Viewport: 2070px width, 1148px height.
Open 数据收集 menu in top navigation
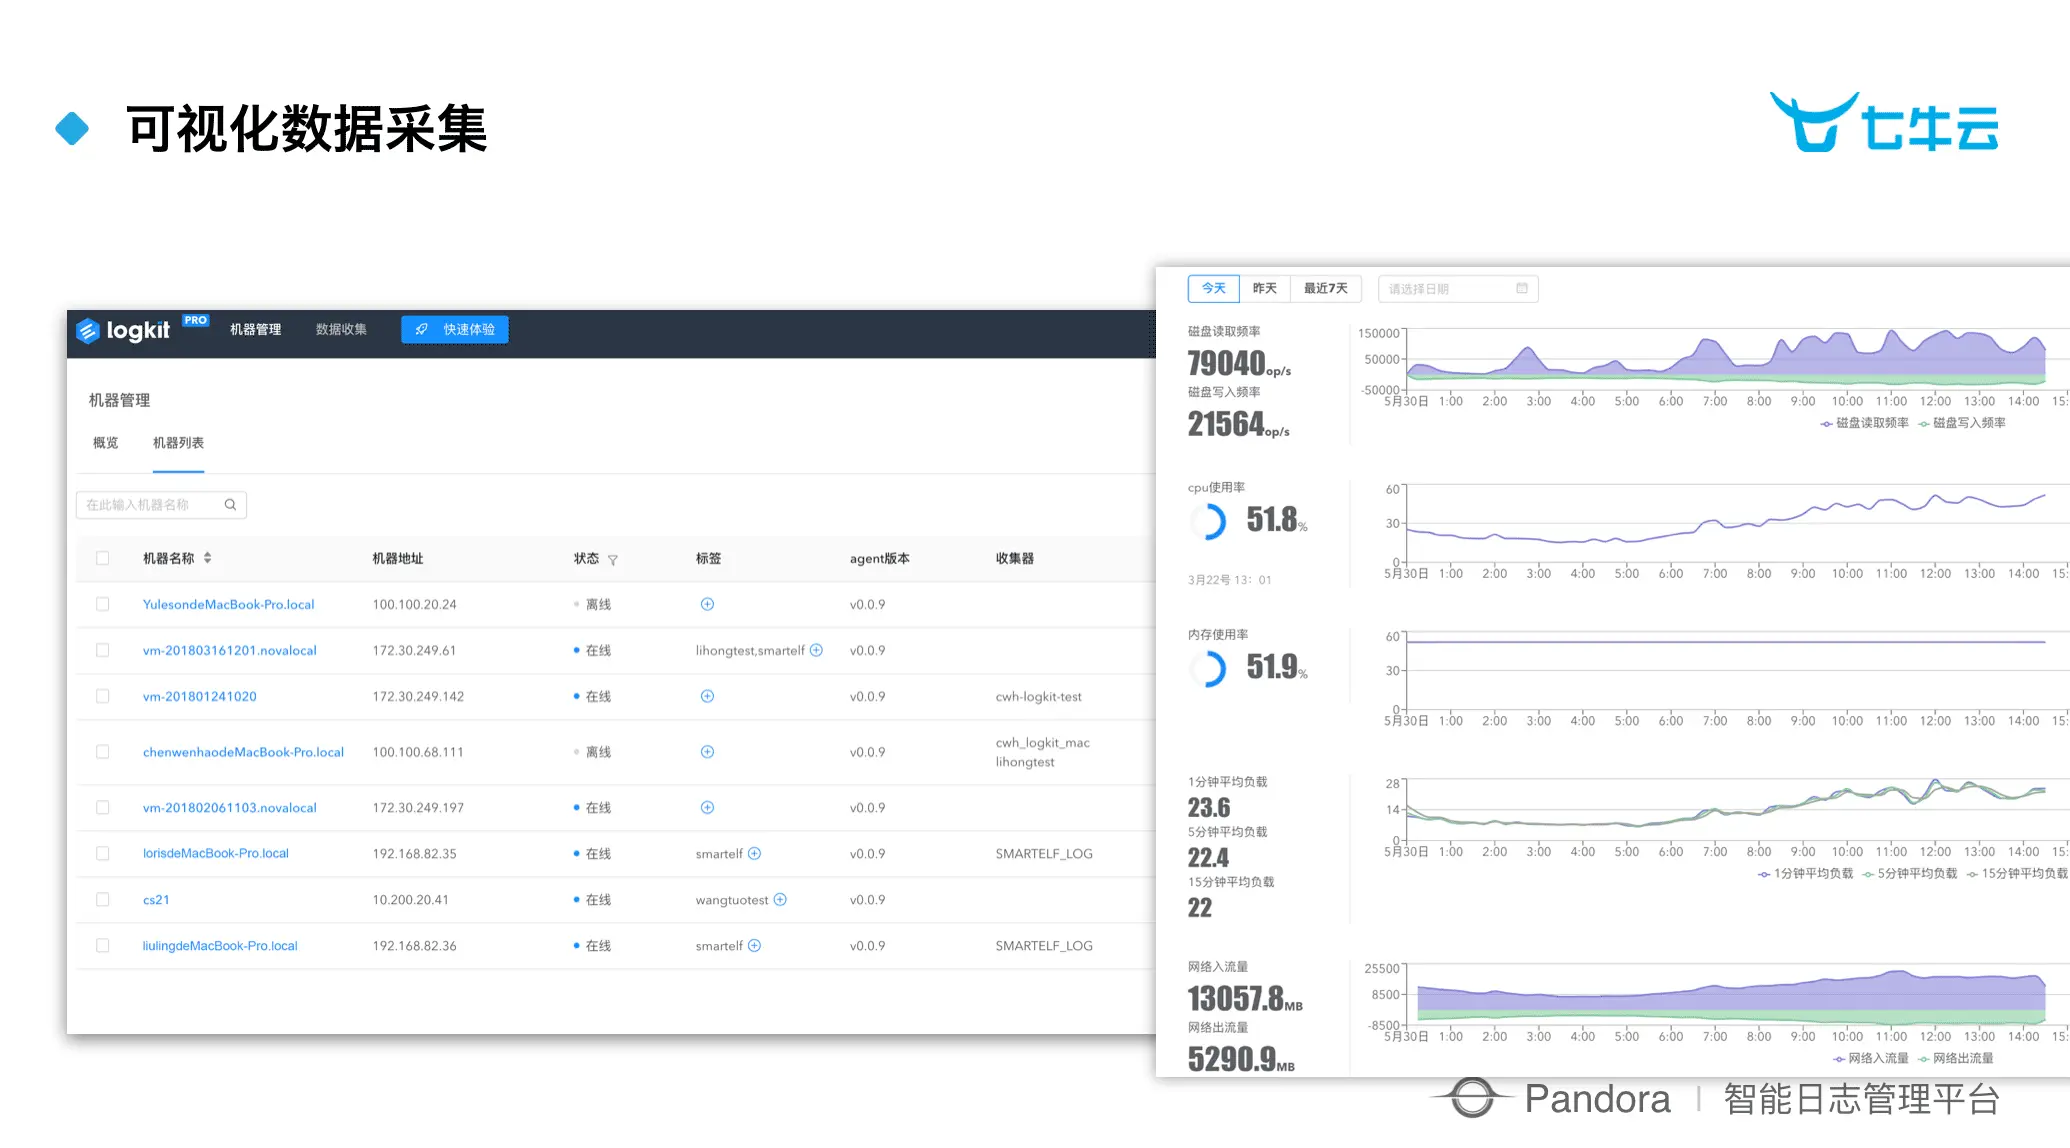point(341,330)
